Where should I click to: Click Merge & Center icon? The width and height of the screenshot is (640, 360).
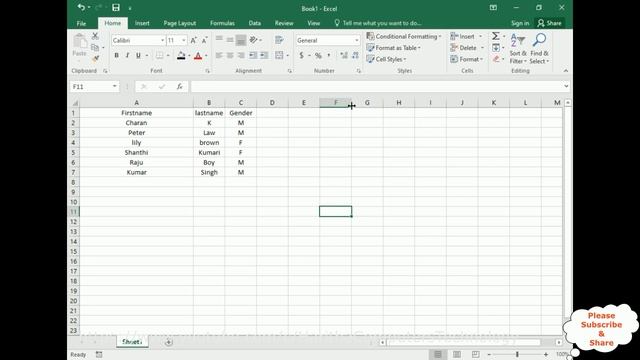tap(279, 56)
